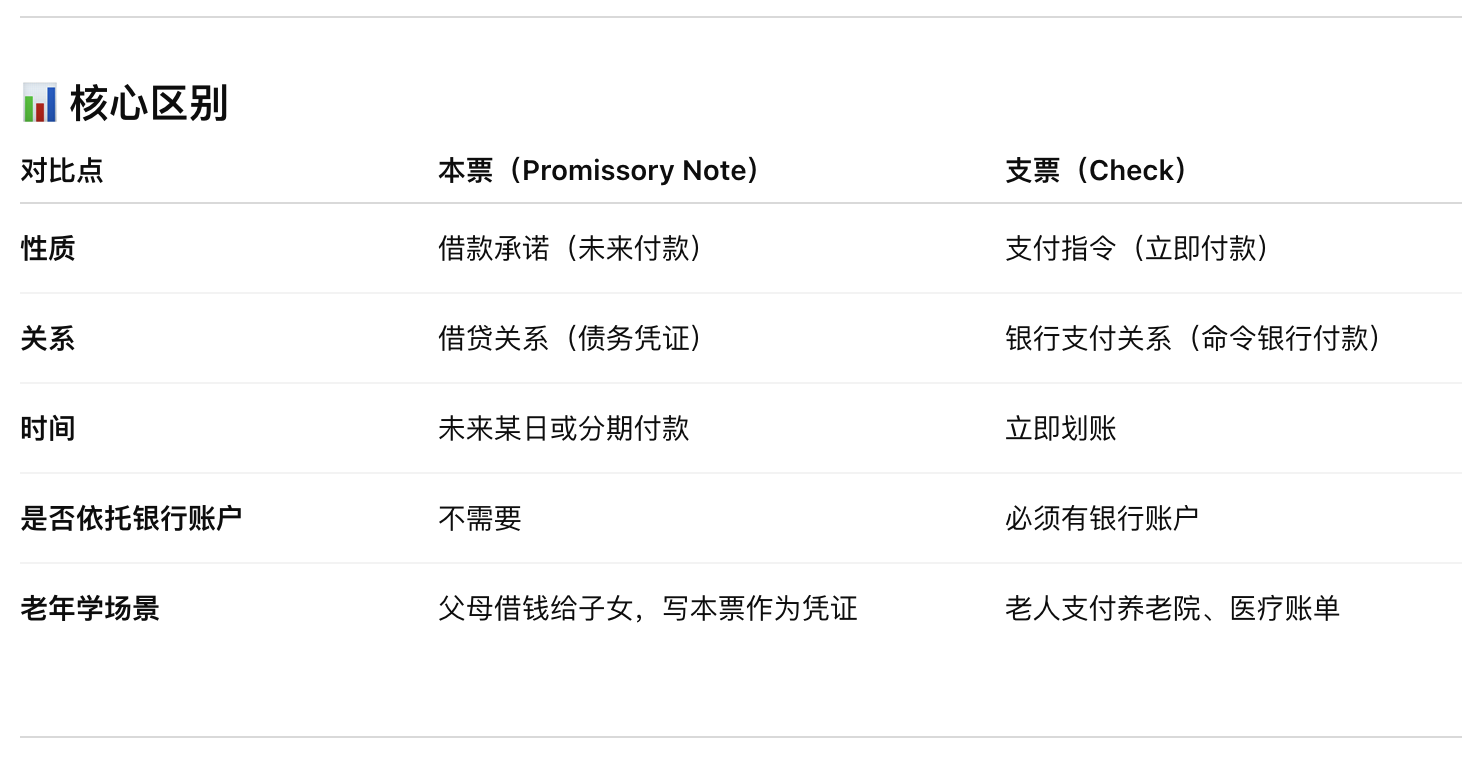
Task: Click the 父母借钱给子女，写本票作为凭证 cell
Action: coord(648,608)
